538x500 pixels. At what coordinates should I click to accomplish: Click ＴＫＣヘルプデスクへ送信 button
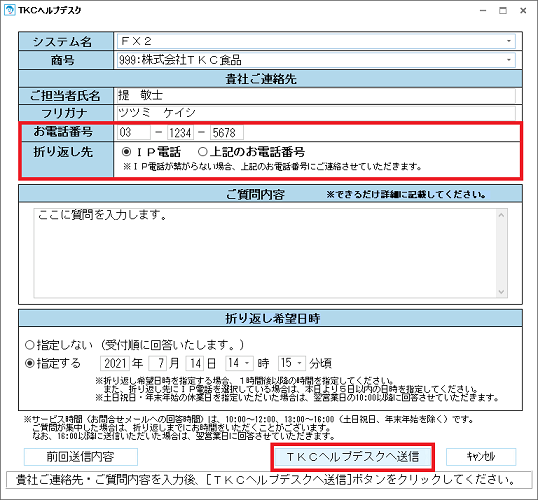(x=353, y=457)
